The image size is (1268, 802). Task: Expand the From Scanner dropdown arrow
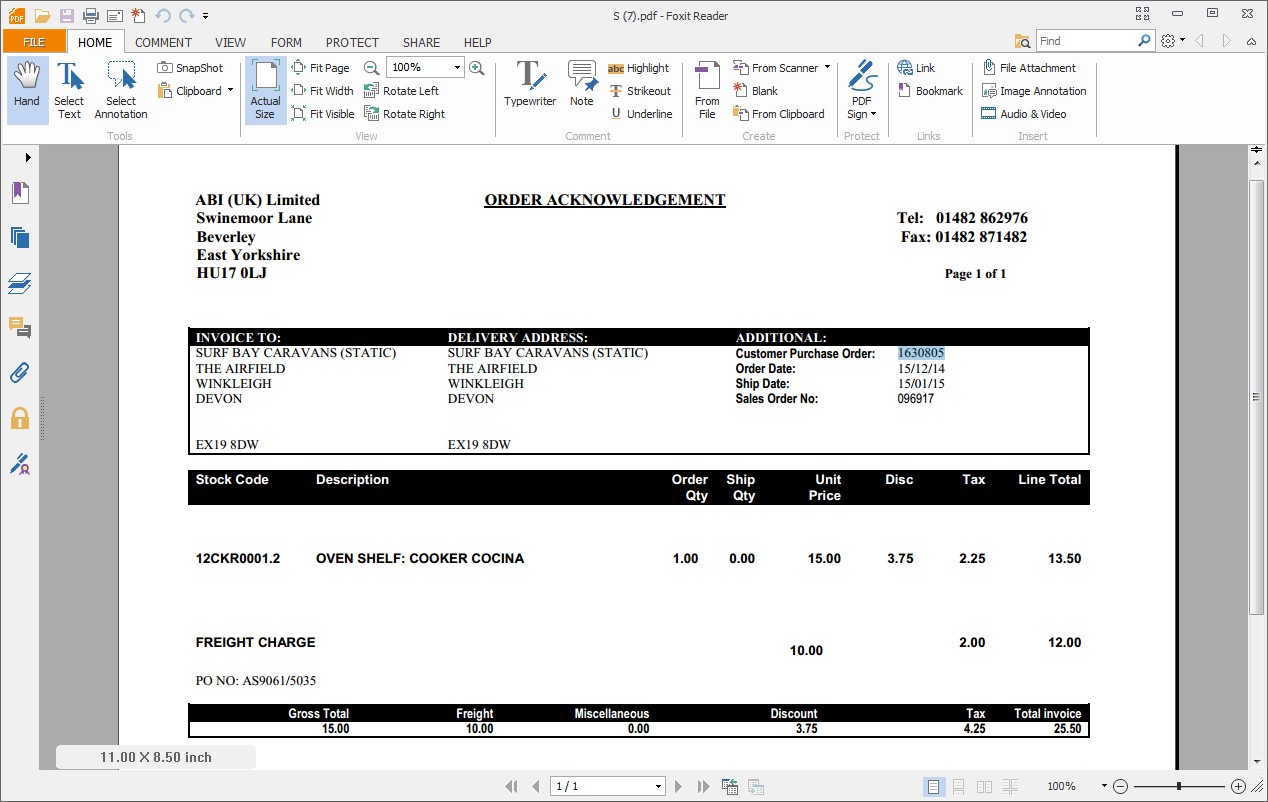827,68
